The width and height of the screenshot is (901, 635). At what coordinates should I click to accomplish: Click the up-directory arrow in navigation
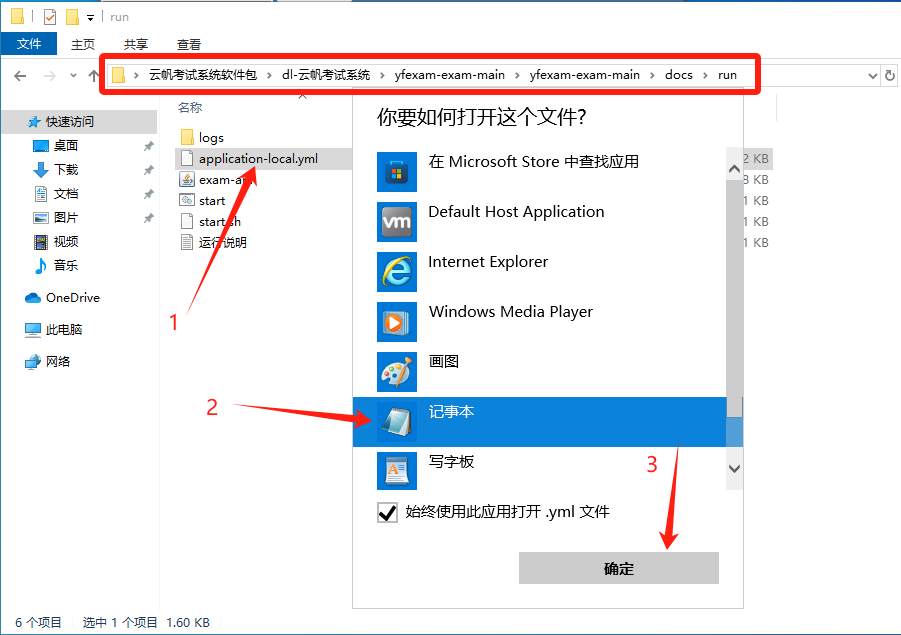96,75
